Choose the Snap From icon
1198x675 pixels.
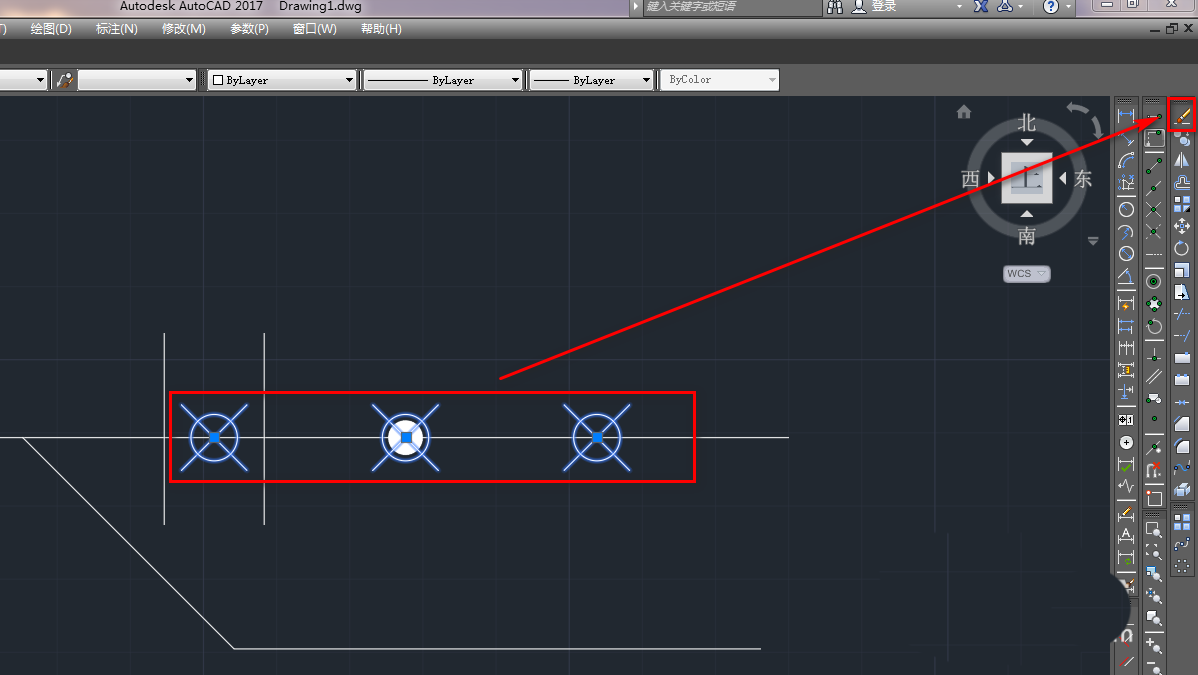(x=1154, y=138)
